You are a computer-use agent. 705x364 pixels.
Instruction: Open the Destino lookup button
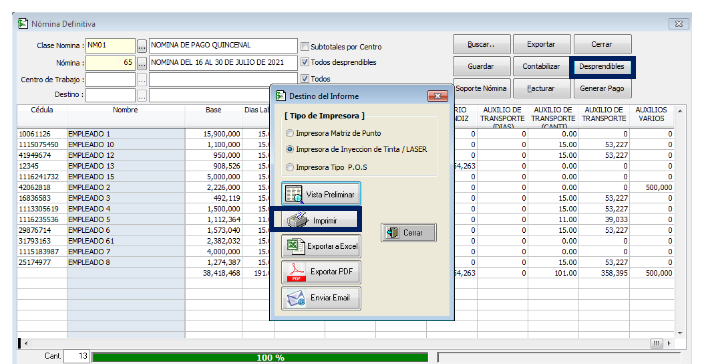(x=142, y=95)
